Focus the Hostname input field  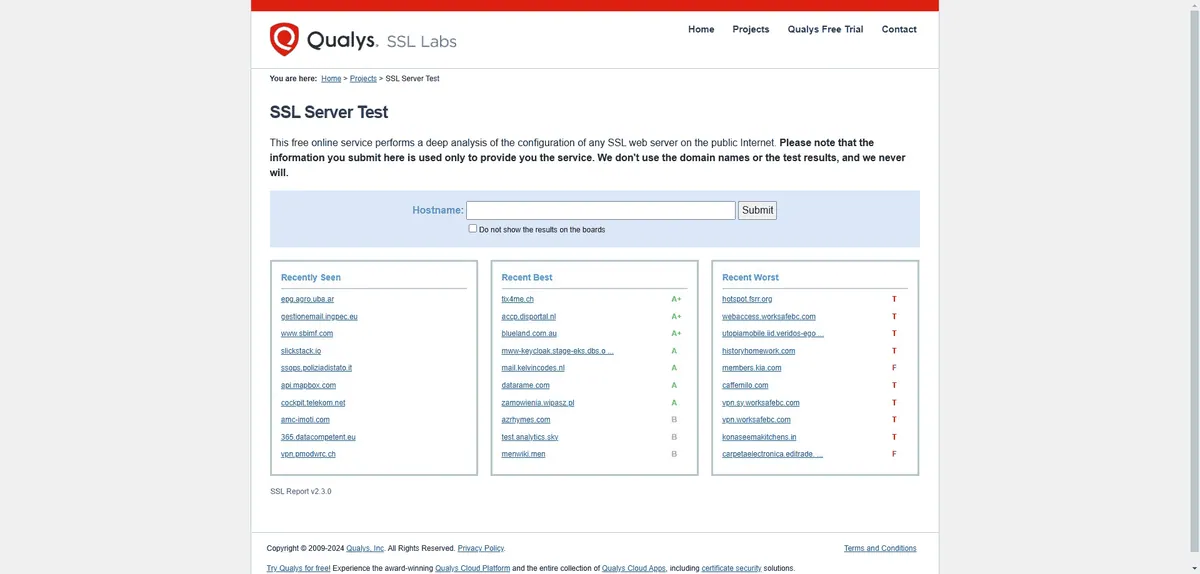pos(601,210)
